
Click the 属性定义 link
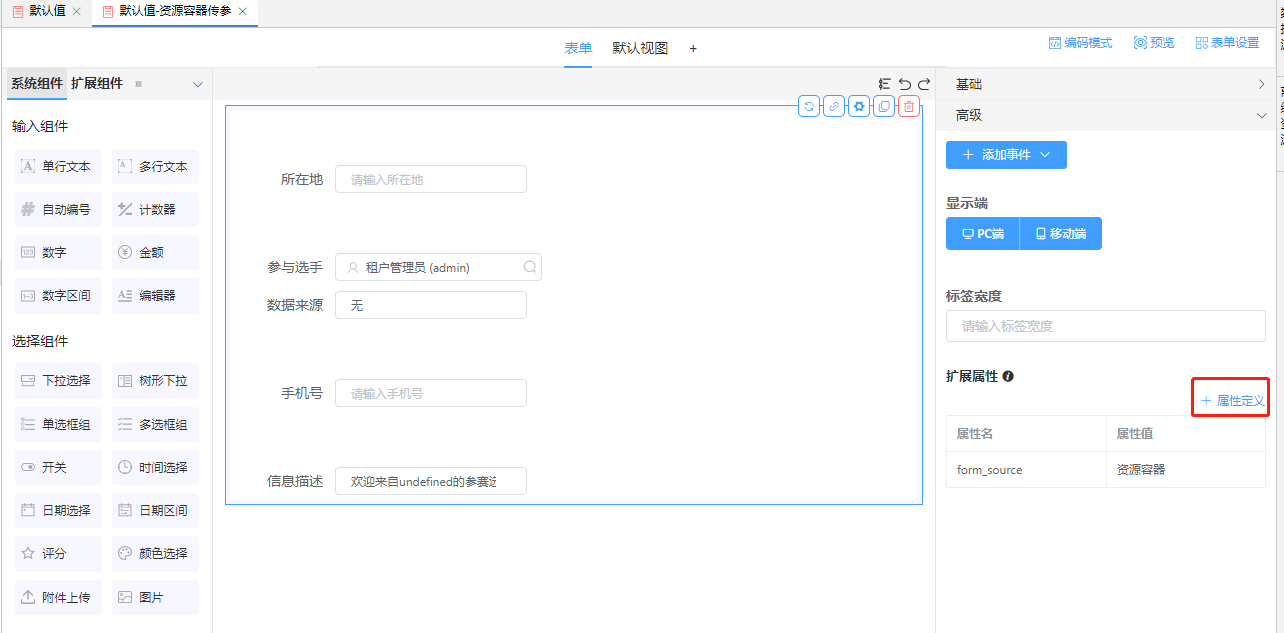(1233, 400)
